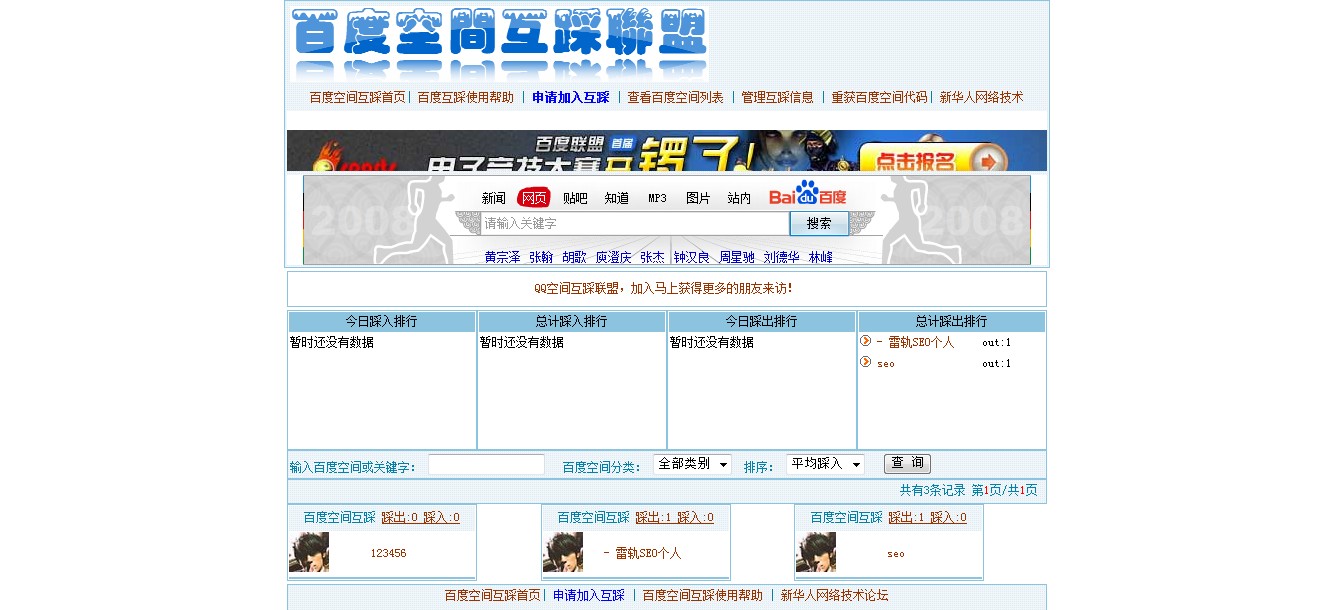Open the 平均踩入 sort order dropdown
Viewport: 1337px width, 610px height.
coord(825,464)
